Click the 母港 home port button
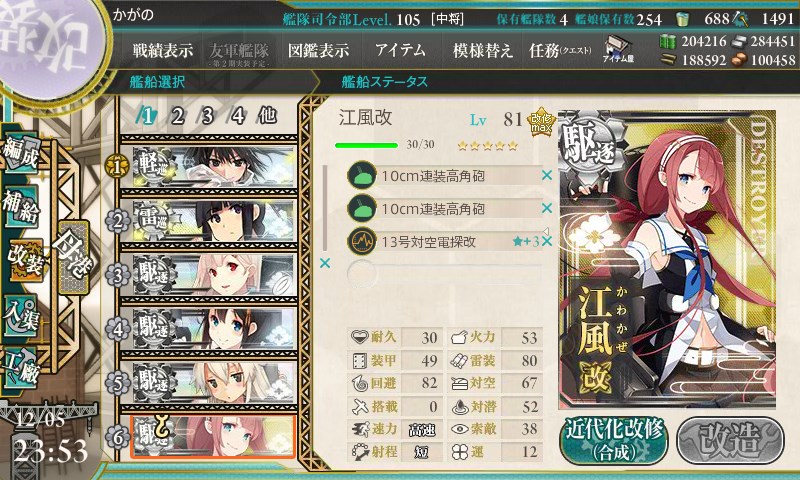 tap(73, 257)
